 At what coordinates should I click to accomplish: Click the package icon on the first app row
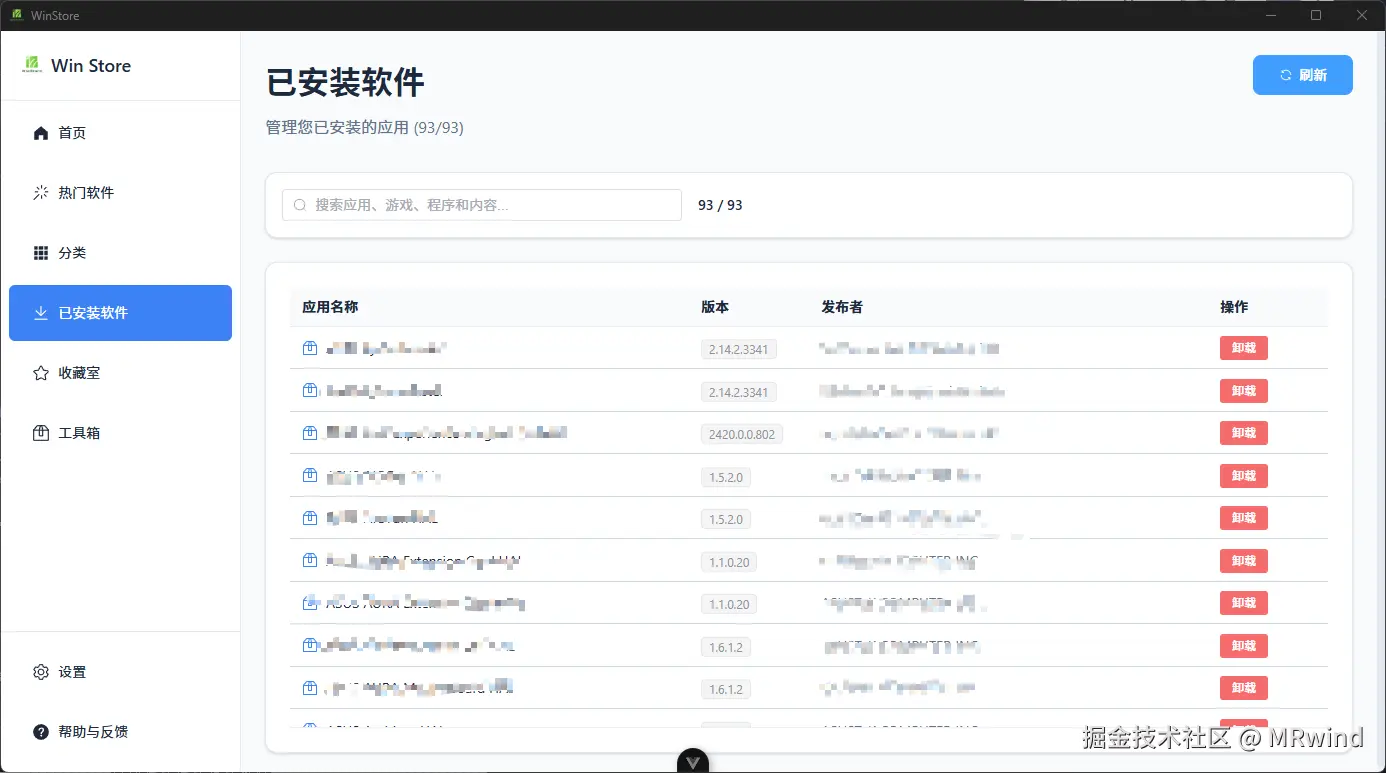click(309, 348)
